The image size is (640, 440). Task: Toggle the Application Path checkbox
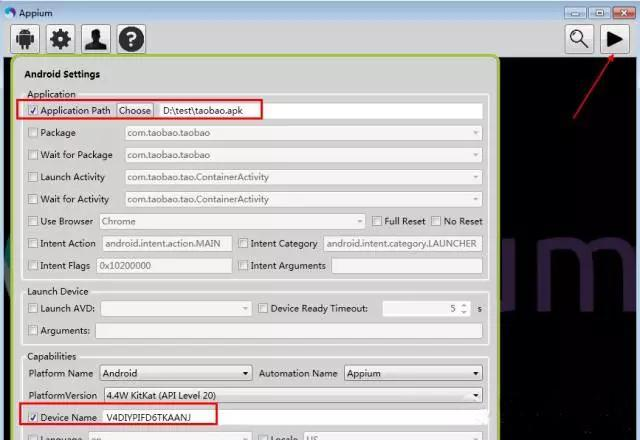[33, 110]
